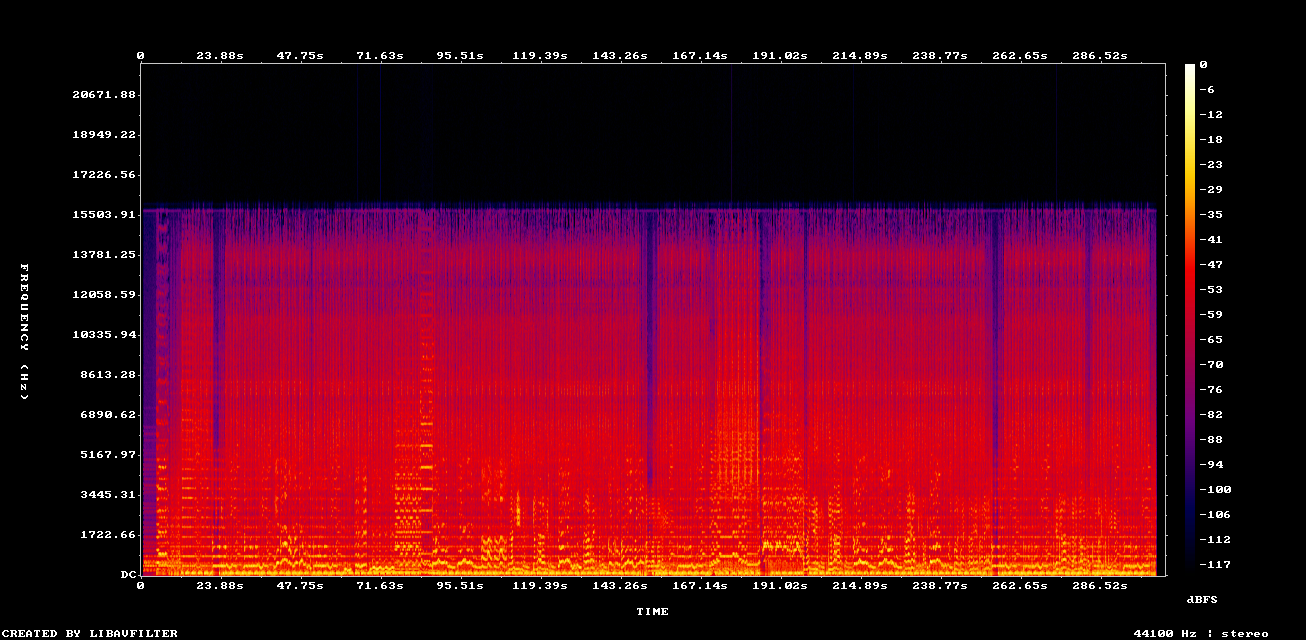This screenshot has height=640, width=1306.
Task: Click 191.02s on the bottom time axis
Action: coord(779,586)
